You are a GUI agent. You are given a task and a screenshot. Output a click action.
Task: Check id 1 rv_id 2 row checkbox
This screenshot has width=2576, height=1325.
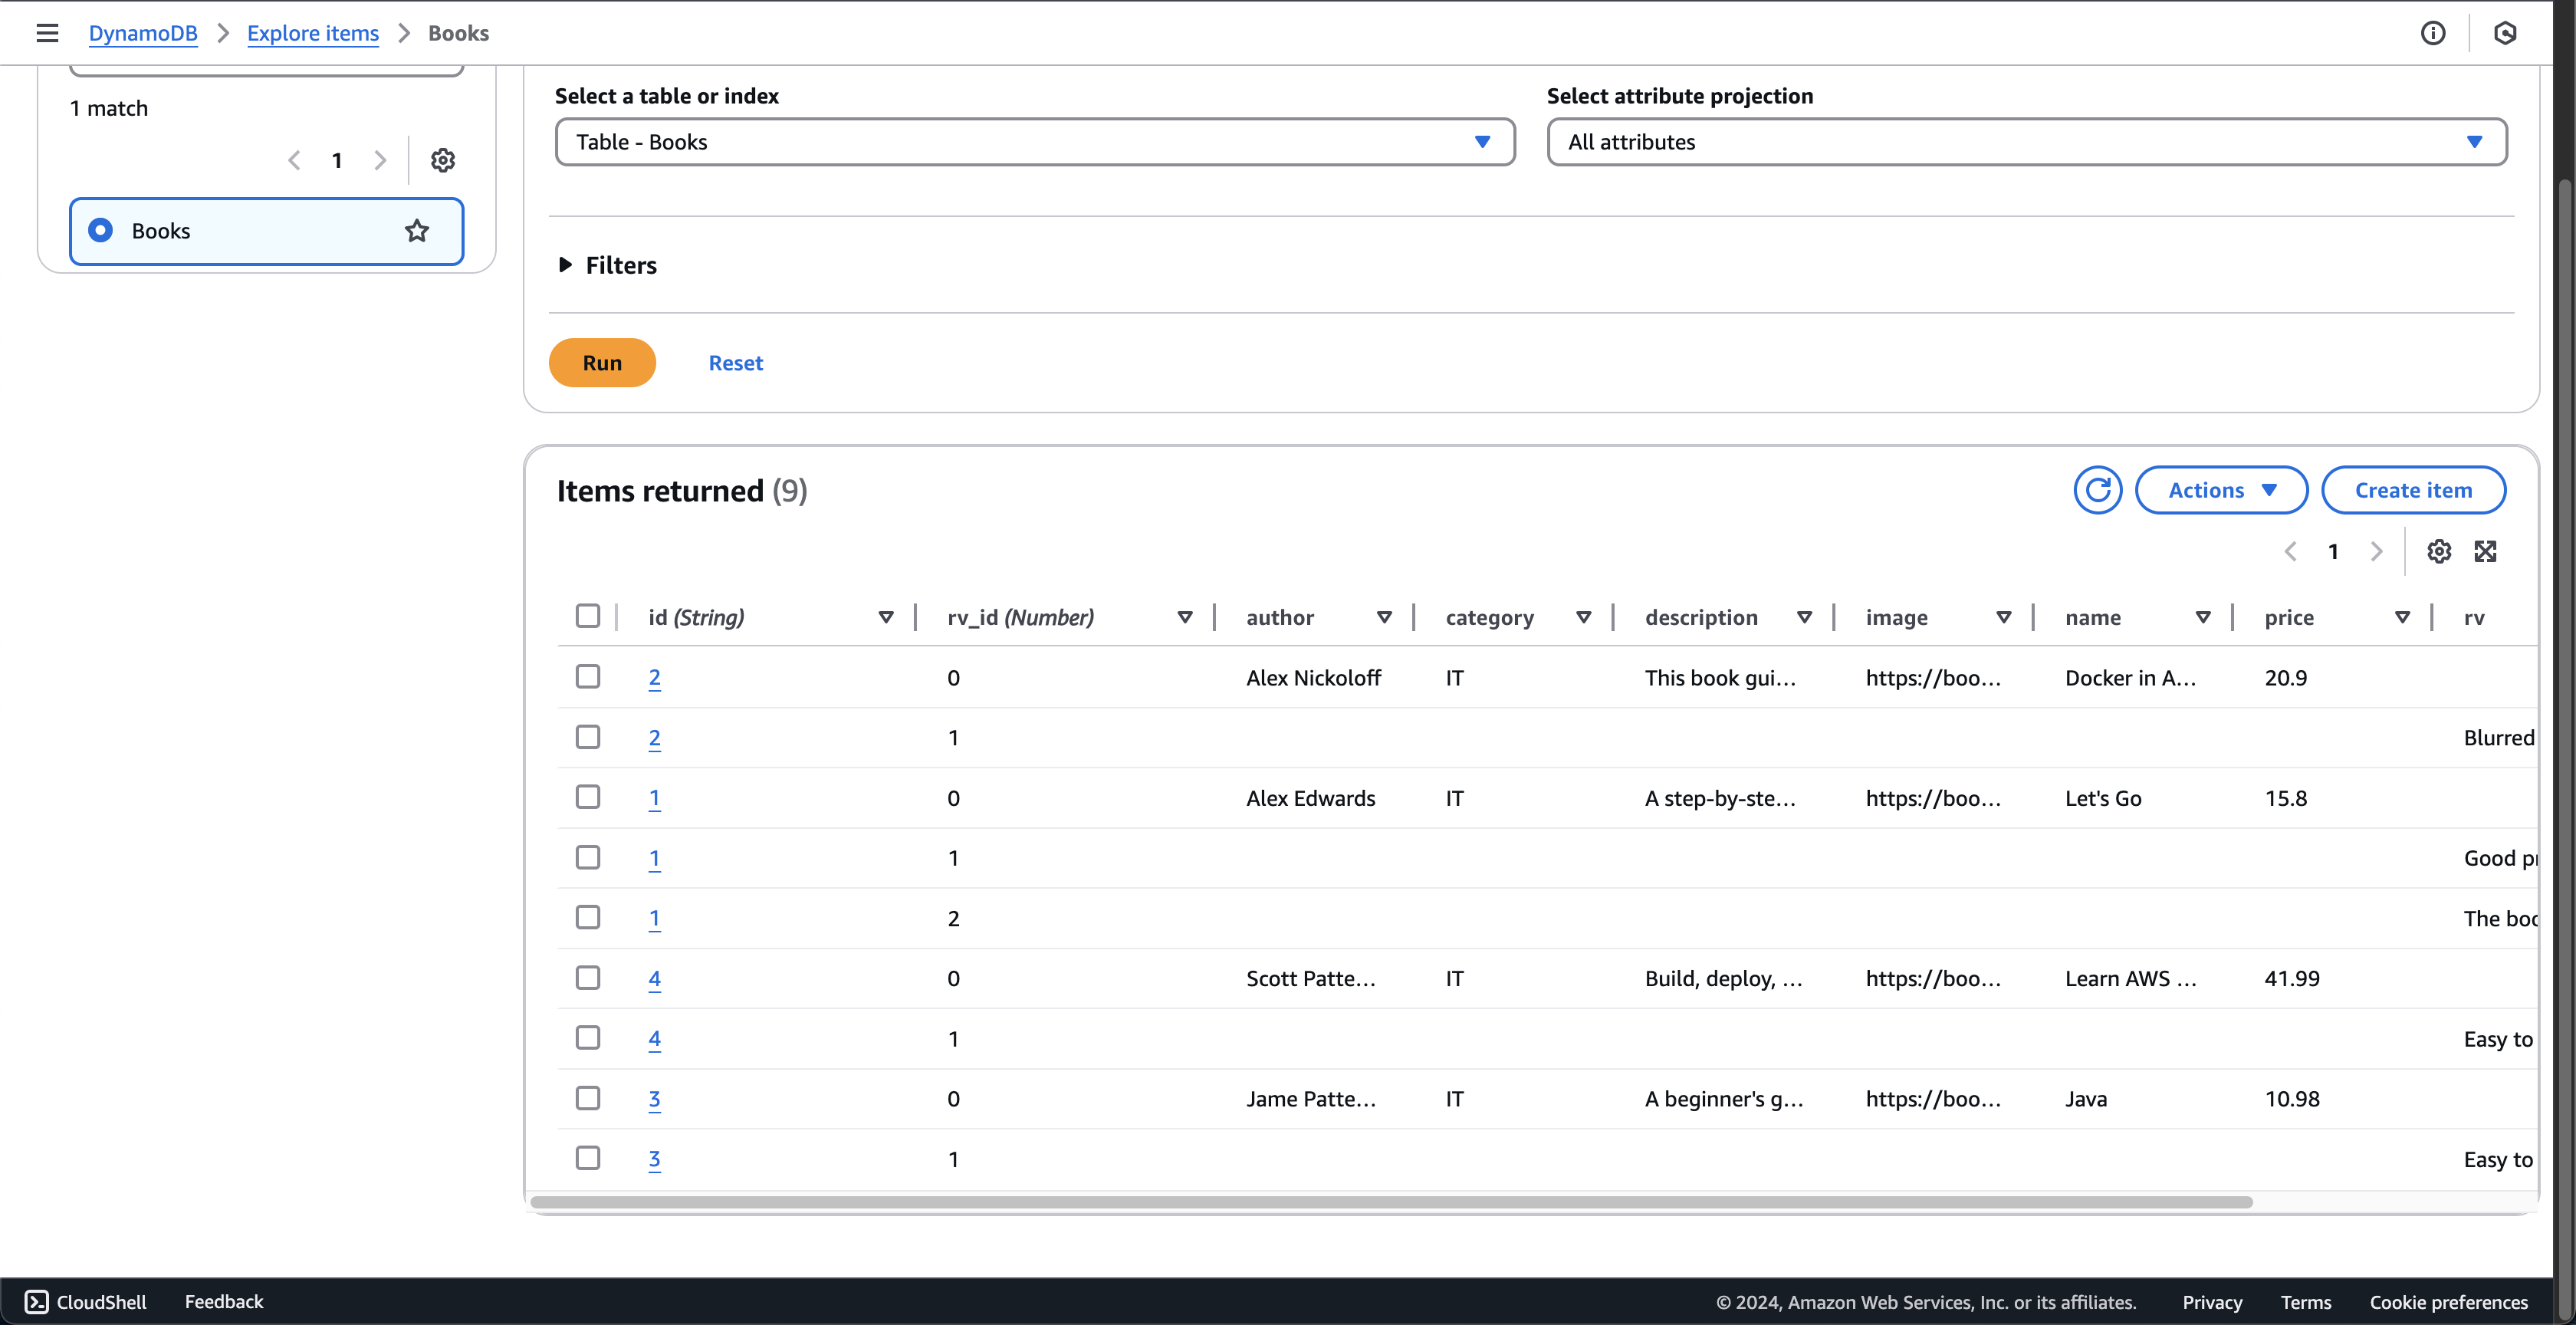[588, 918]
